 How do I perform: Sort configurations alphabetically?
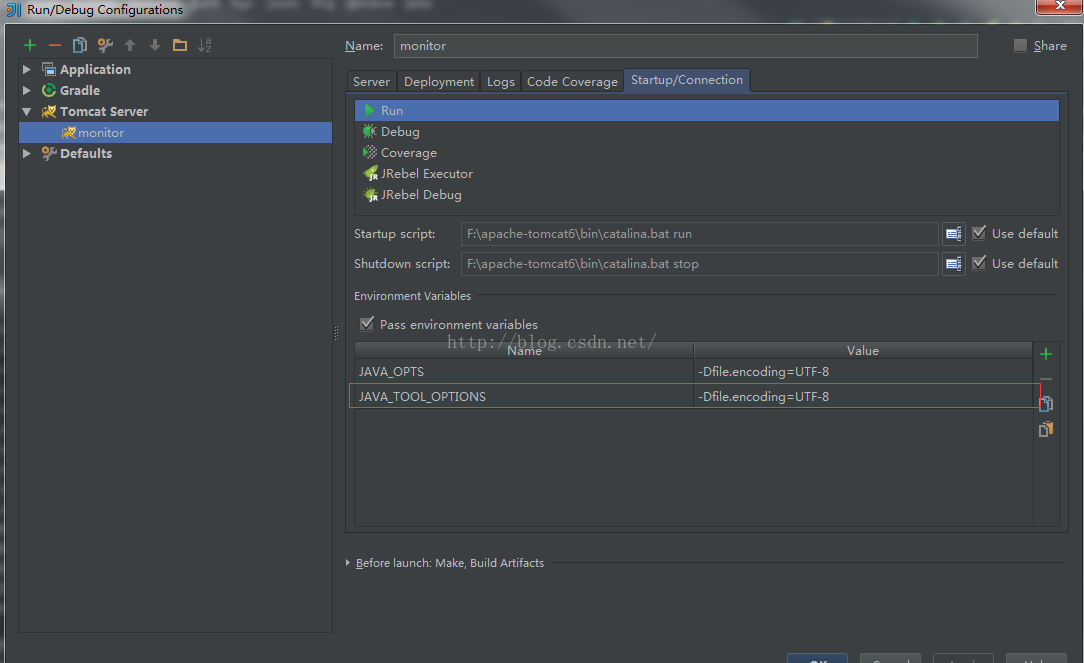click(205, 46)
